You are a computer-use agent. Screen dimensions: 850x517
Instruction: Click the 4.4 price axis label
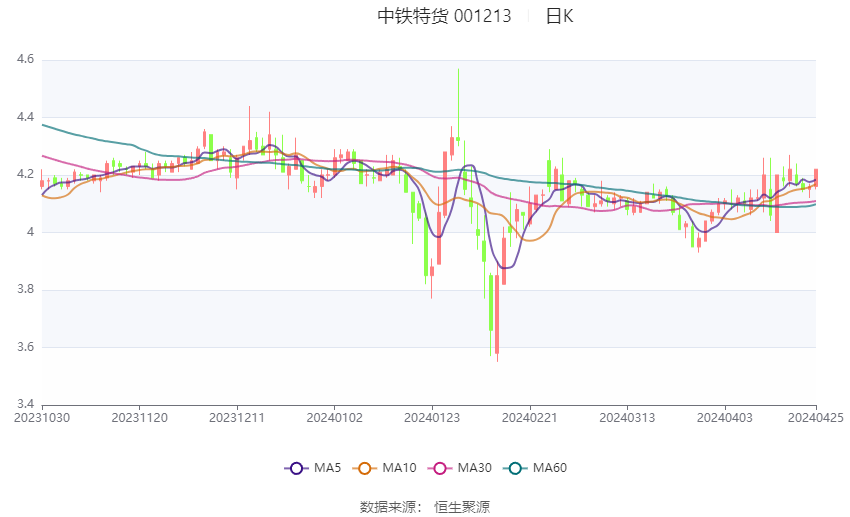point(25,117)
